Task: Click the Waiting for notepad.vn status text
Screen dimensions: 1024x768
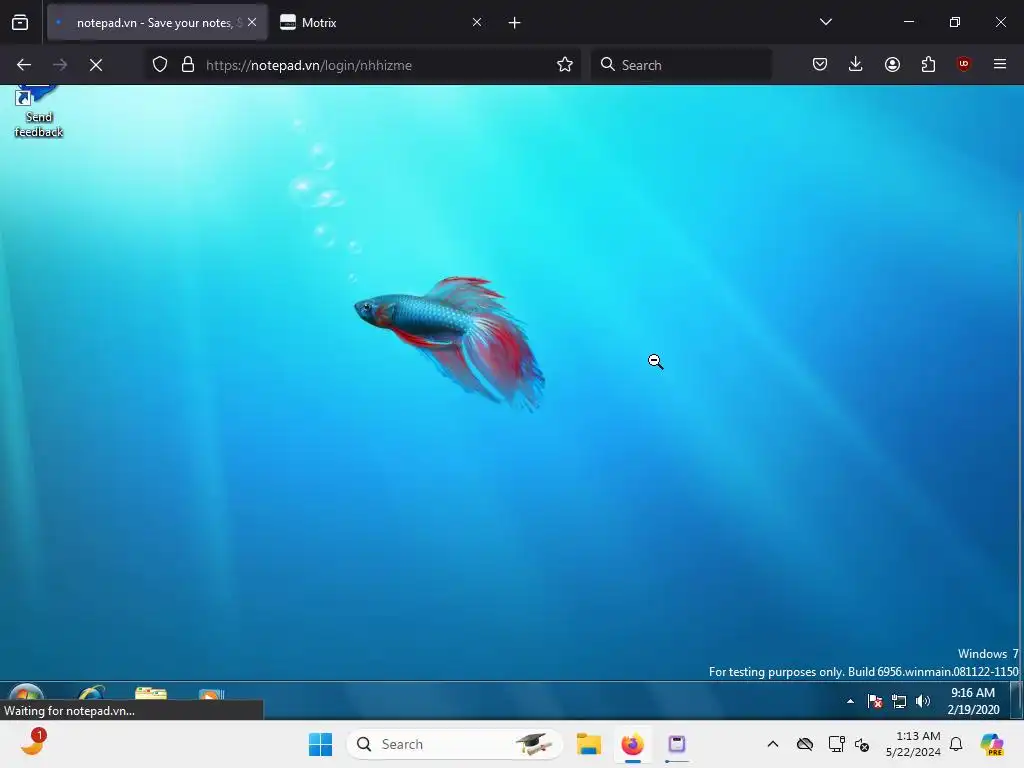Action: (70, 711)
